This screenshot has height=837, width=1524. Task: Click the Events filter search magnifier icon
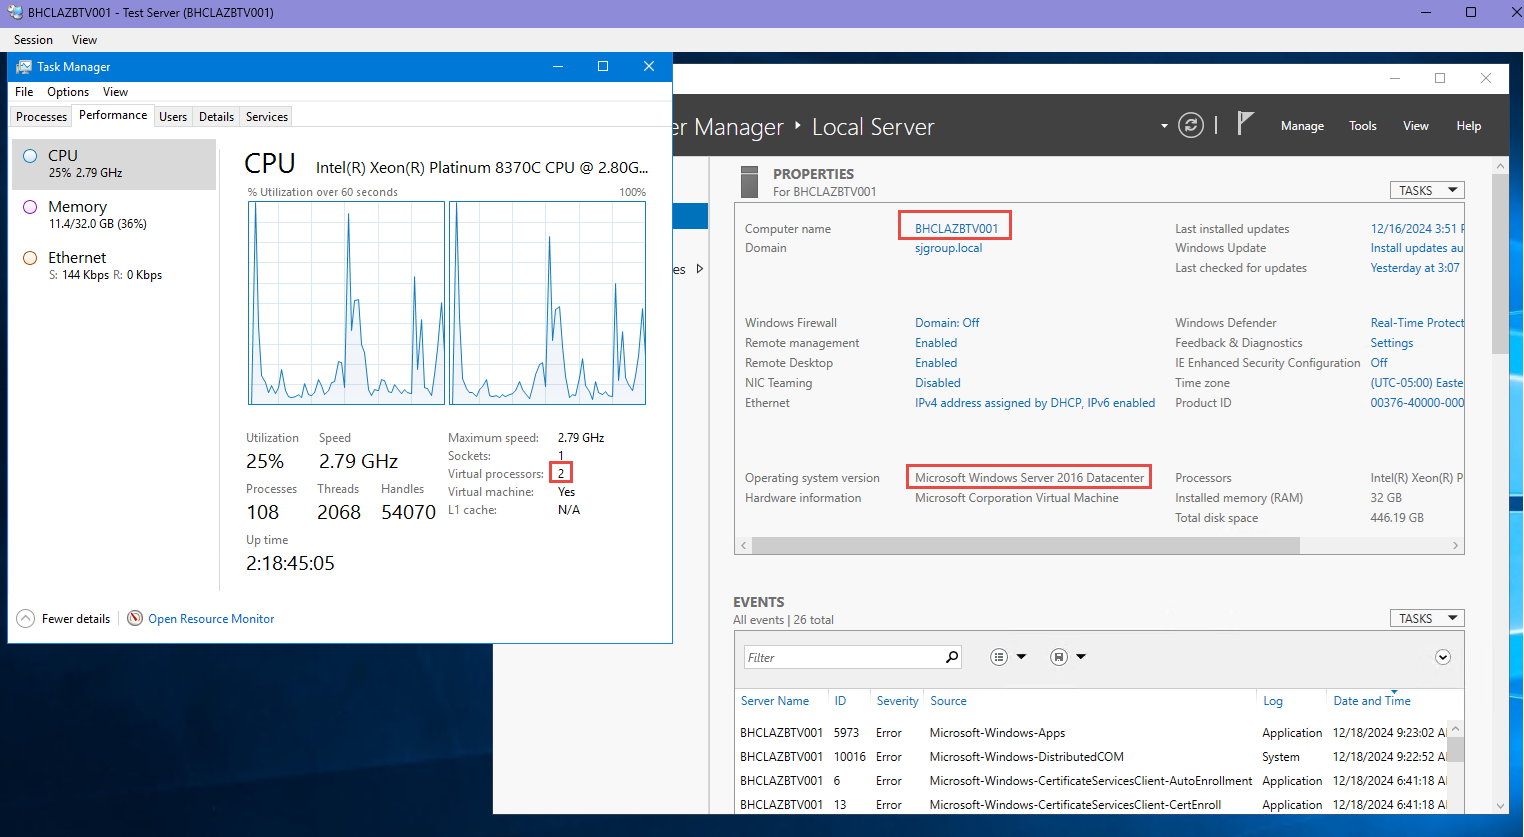(x=952, y=657)
